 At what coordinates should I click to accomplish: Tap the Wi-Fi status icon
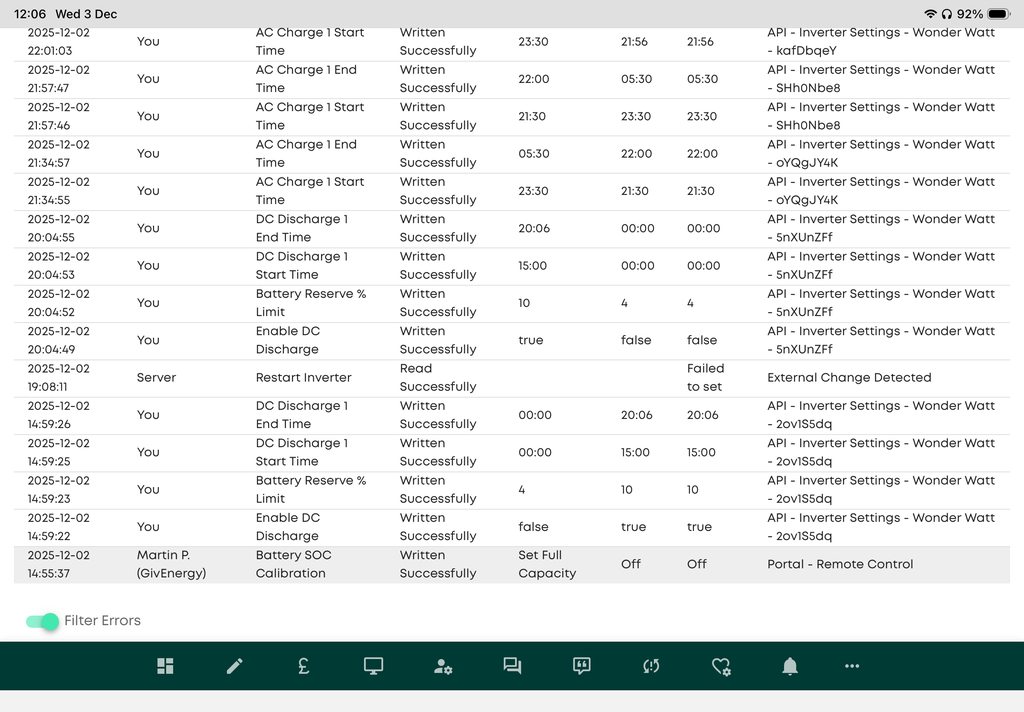[931, 14]
